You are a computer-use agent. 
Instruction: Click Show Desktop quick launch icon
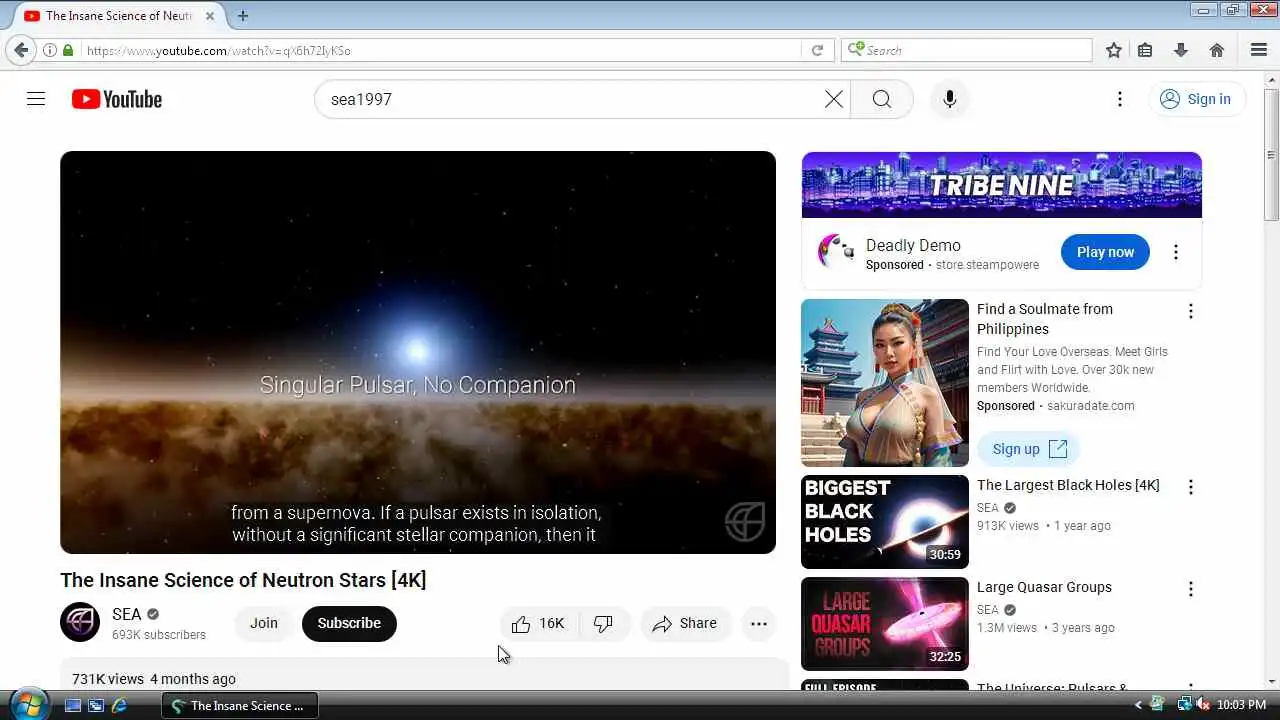click(x=72, y=705)
